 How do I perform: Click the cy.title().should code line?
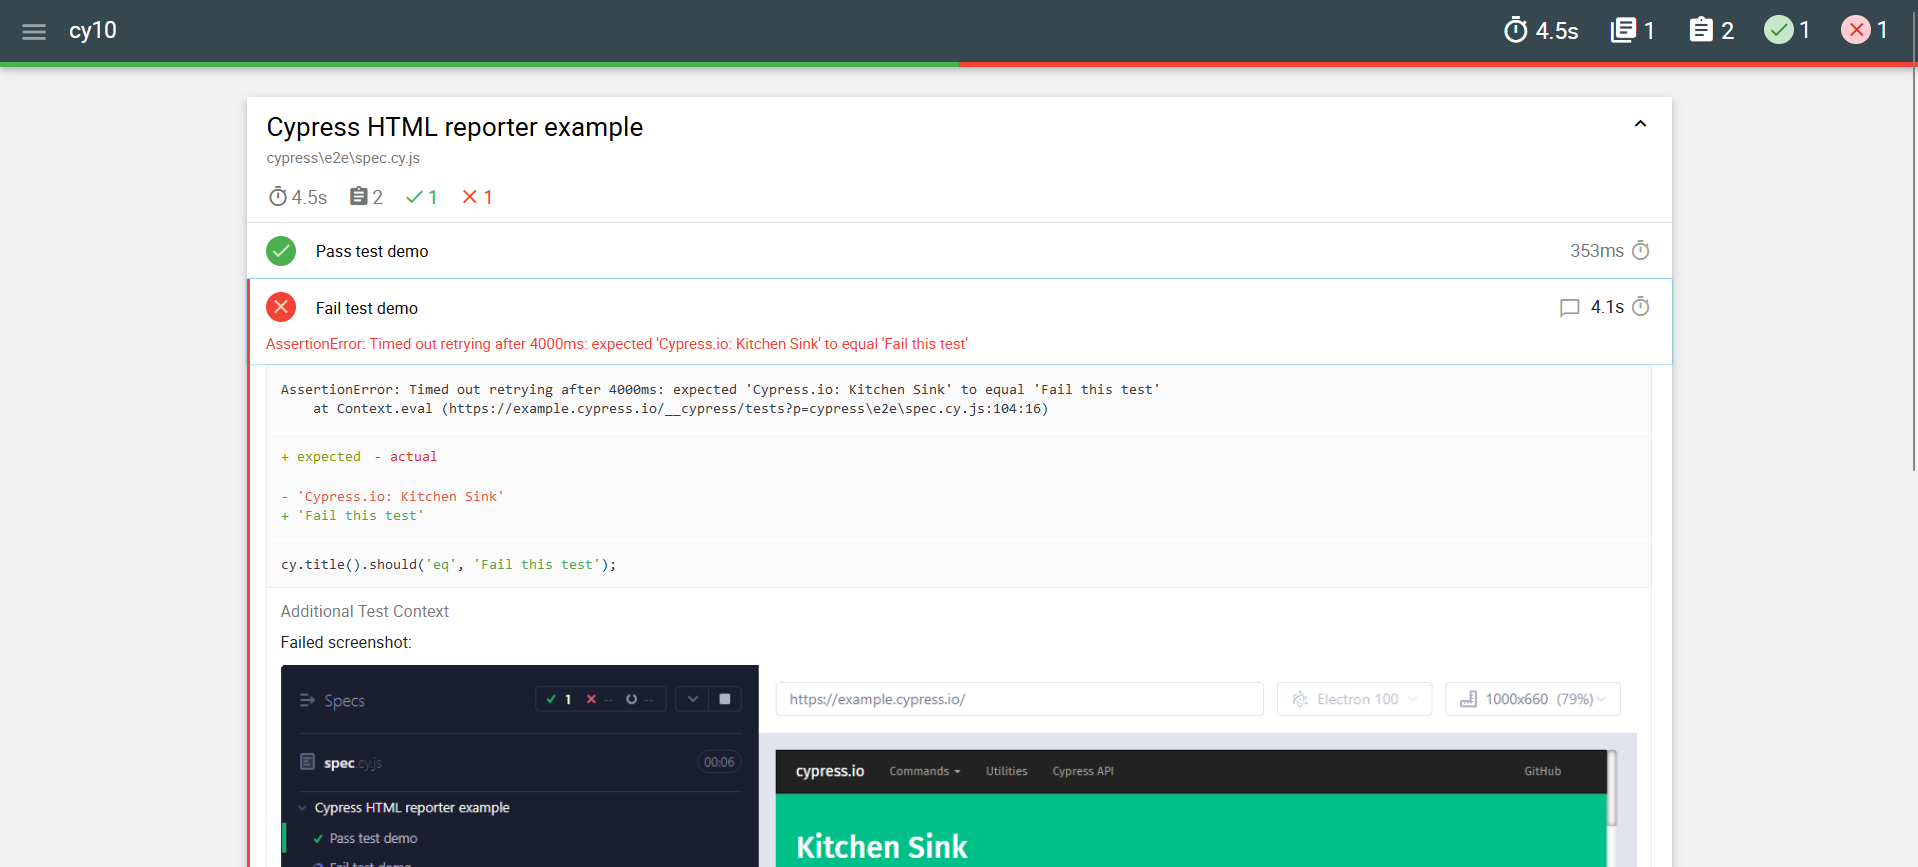449,565
